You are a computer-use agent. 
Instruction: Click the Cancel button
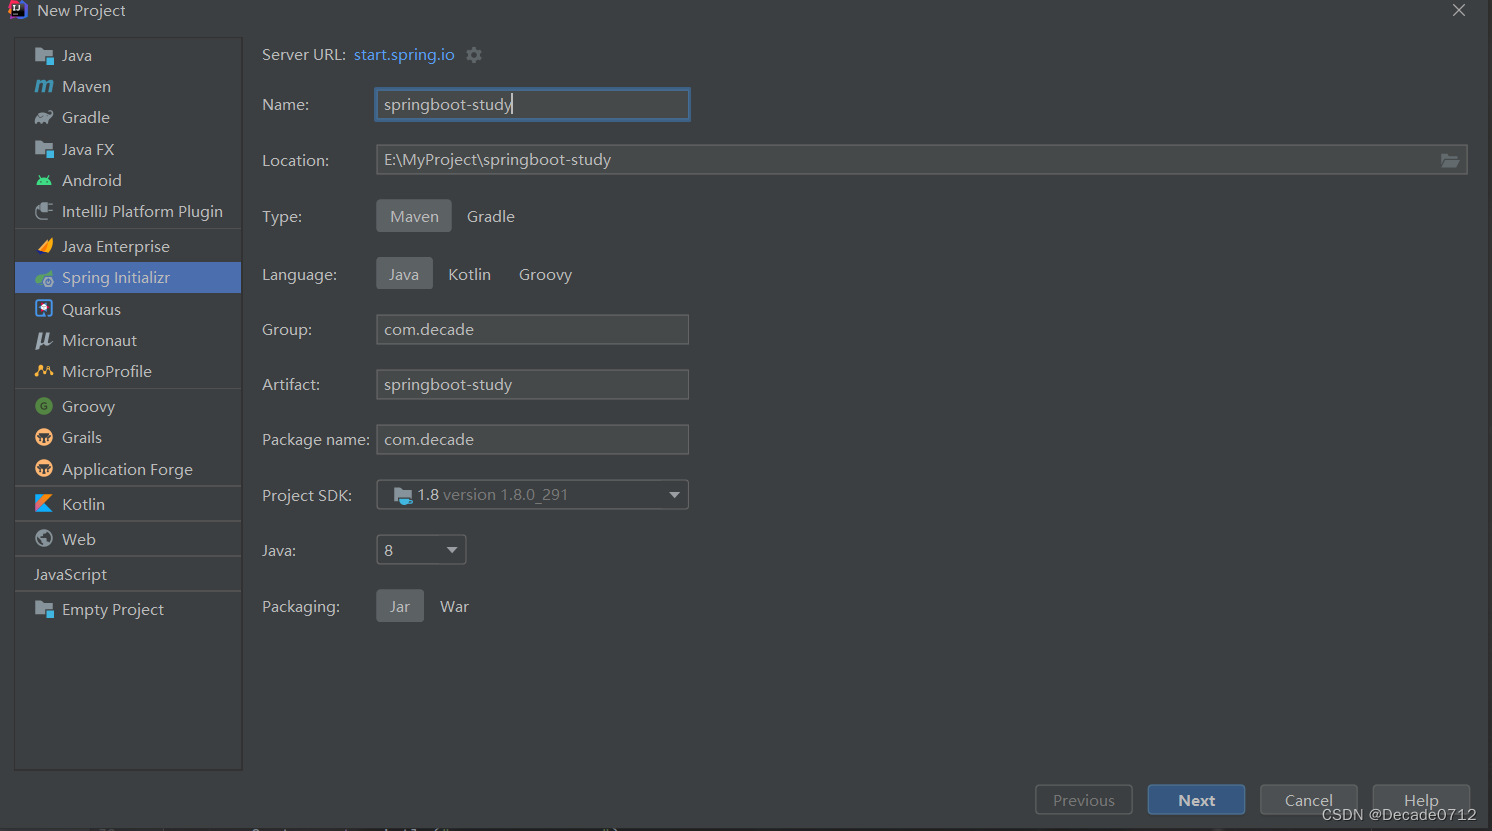coord(1308,800)
